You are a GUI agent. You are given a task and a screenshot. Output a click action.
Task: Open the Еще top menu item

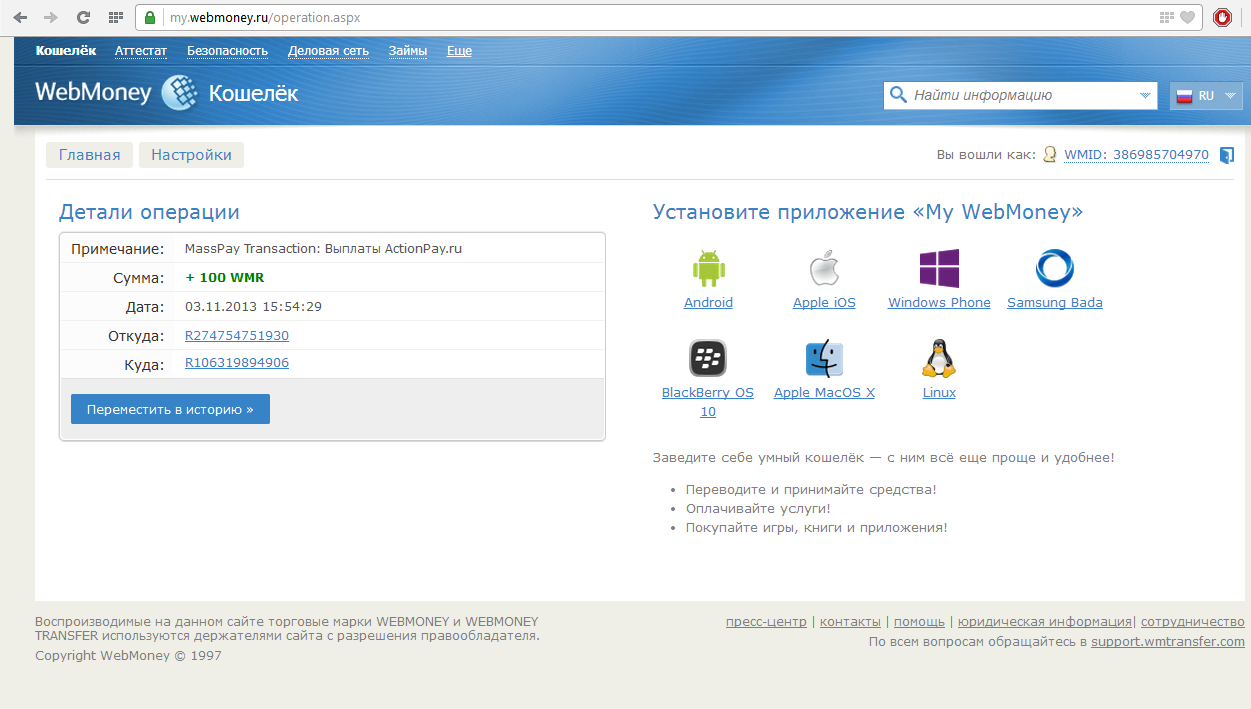point(459,51)
